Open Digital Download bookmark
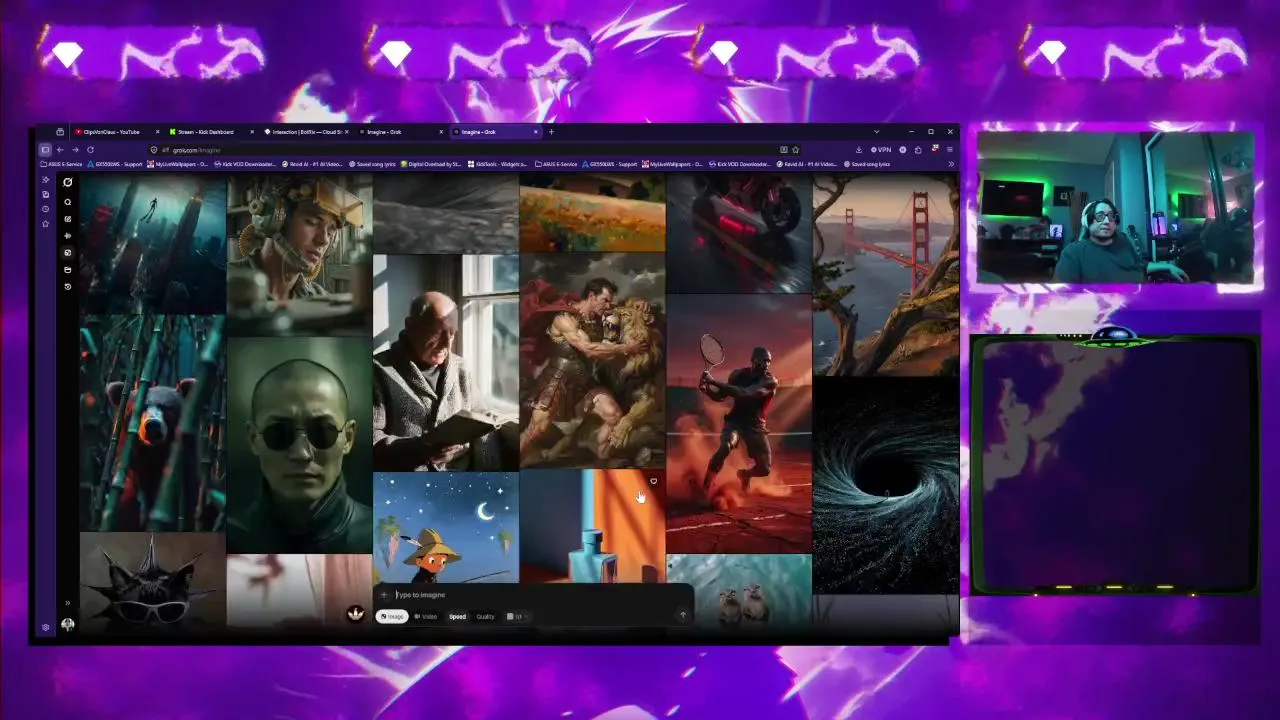Image resolution: width=1280 pixels, height=720 pixels. click(x=432, y=164)
